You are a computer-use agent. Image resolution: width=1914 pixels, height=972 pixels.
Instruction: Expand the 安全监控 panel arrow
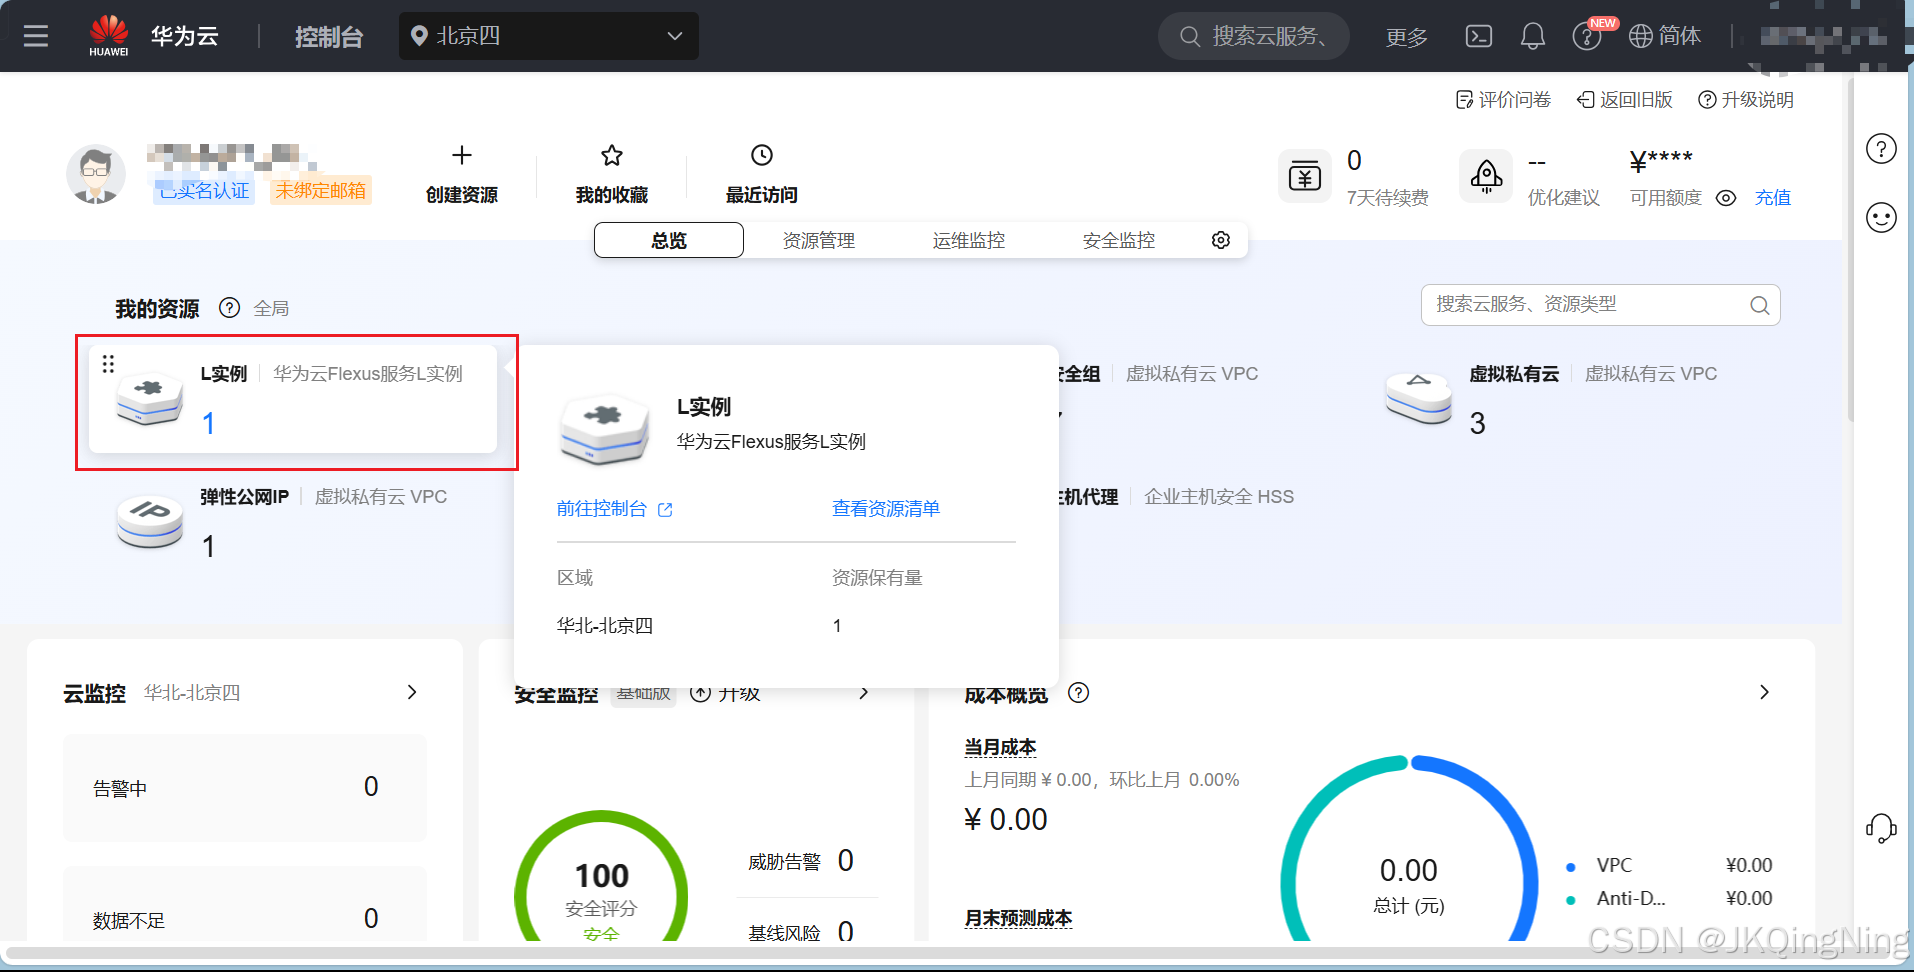point(864,693)
